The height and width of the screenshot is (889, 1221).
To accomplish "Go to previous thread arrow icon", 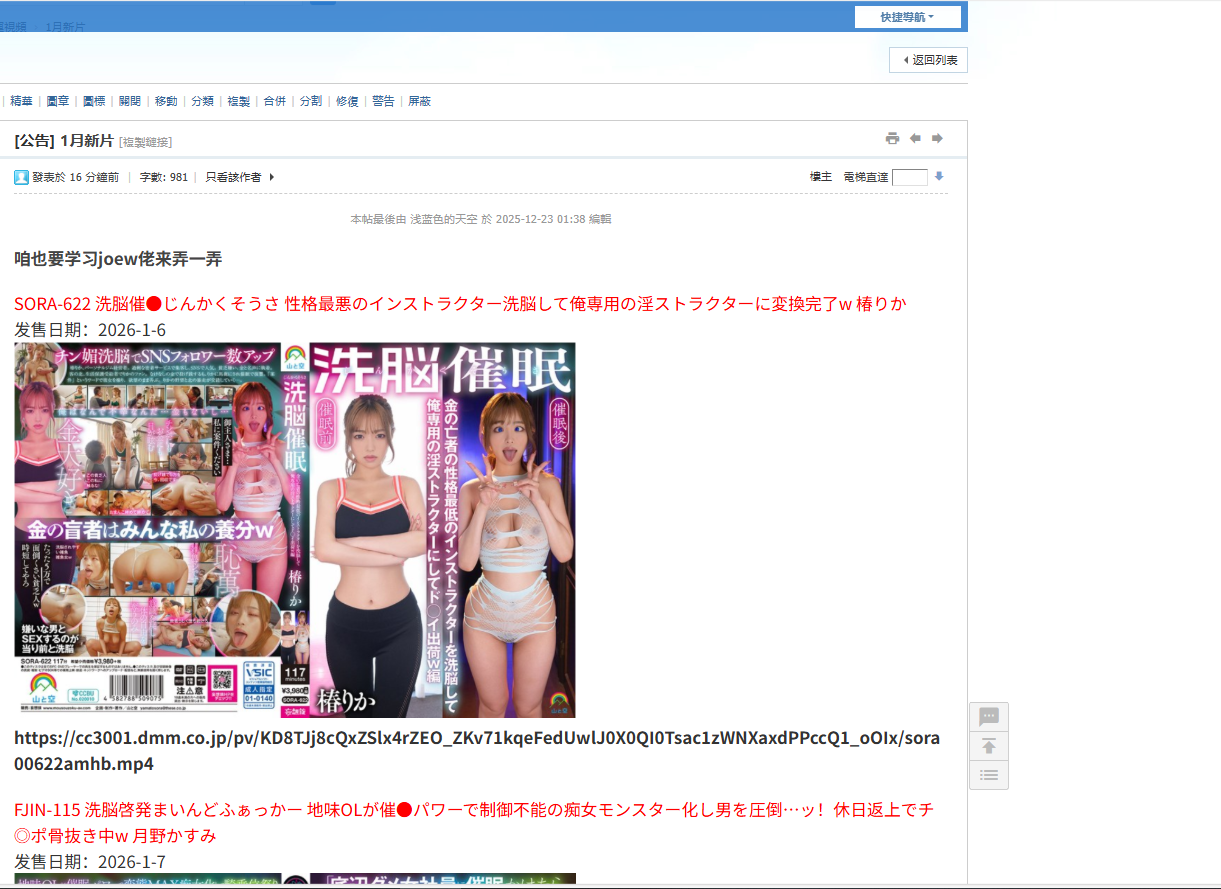I will (915, 138).
